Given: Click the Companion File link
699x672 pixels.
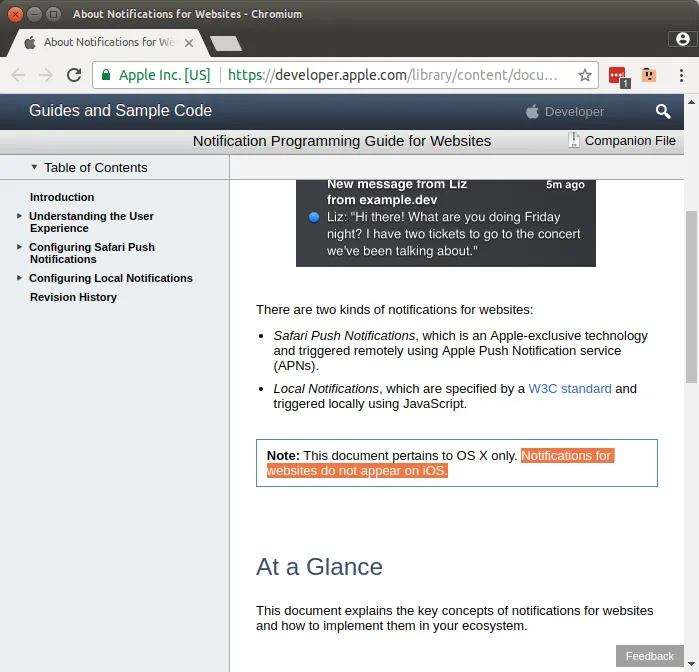Looking at the screenshot, I should click(630, 140).
